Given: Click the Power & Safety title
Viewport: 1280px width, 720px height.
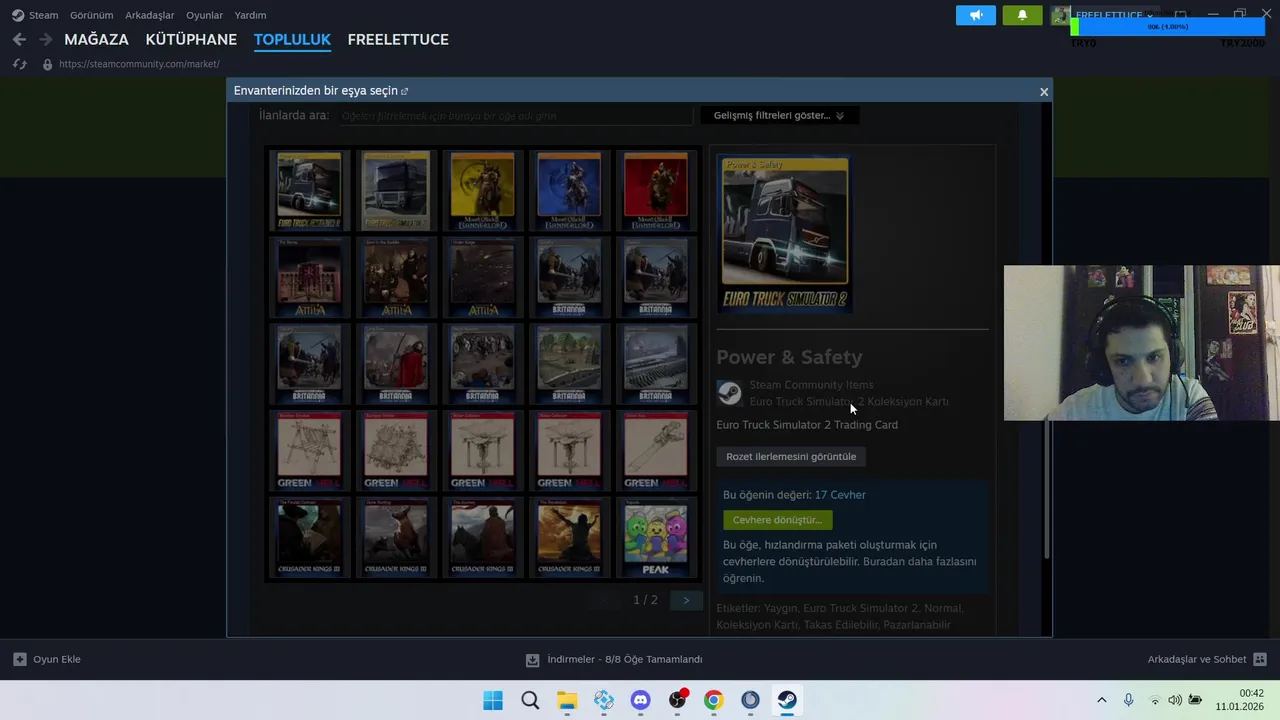Looking at the screenshot, I should pyautogui.click(x=789, y=357).
